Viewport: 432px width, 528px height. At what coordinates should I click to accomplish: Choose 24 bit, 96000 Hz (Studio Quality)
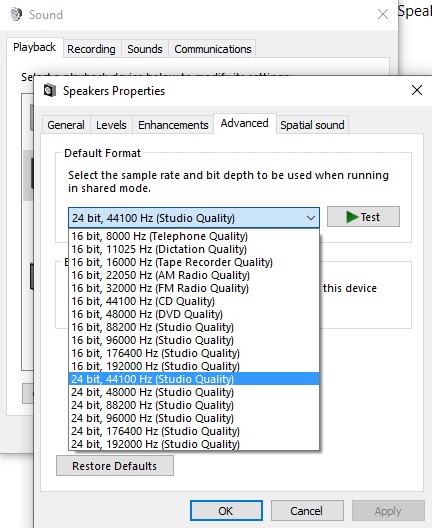194,418
